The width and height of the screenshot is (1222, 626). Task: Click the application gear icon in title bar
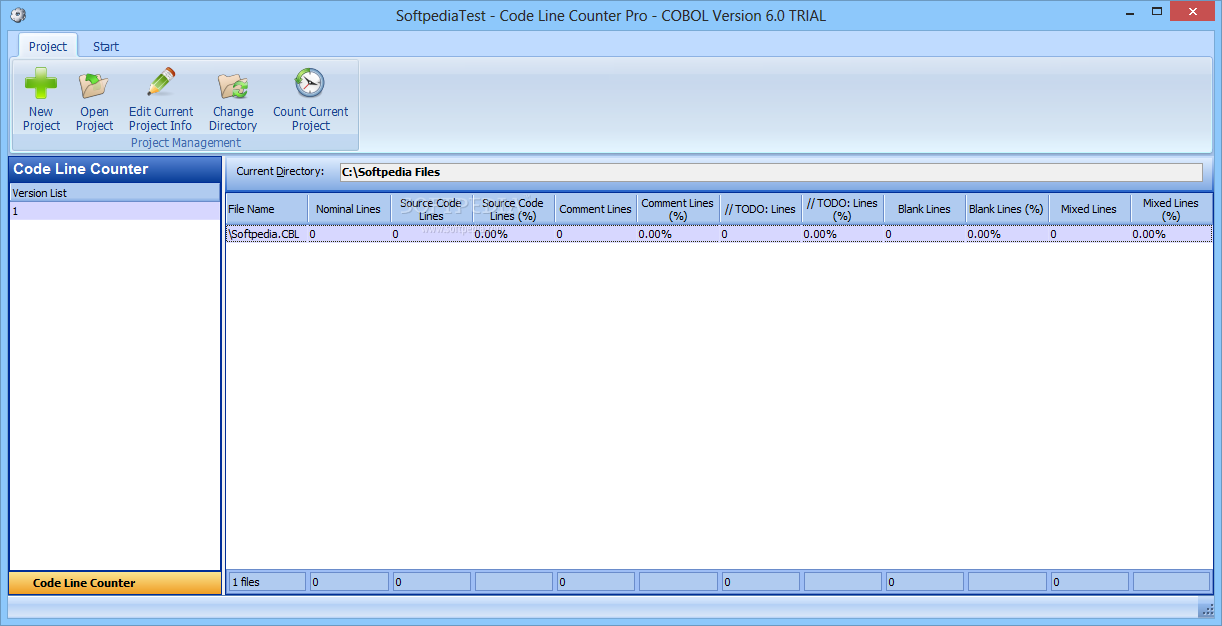tap(17, 15)
